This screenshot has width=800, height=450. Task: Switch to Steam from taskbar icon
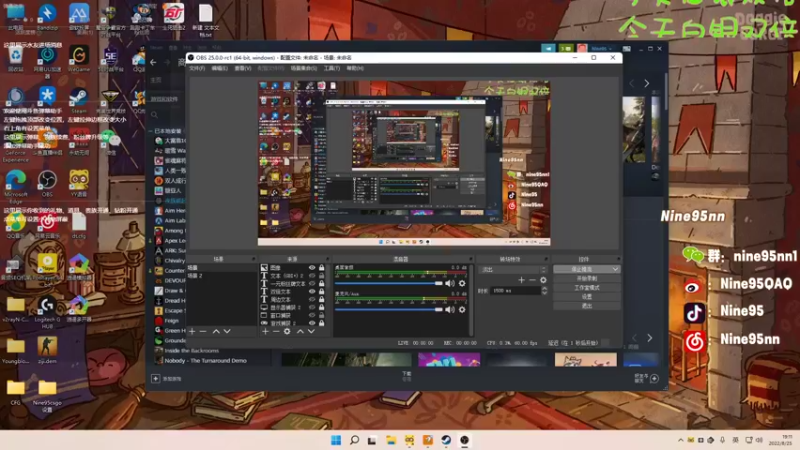(x=446, y=440)
